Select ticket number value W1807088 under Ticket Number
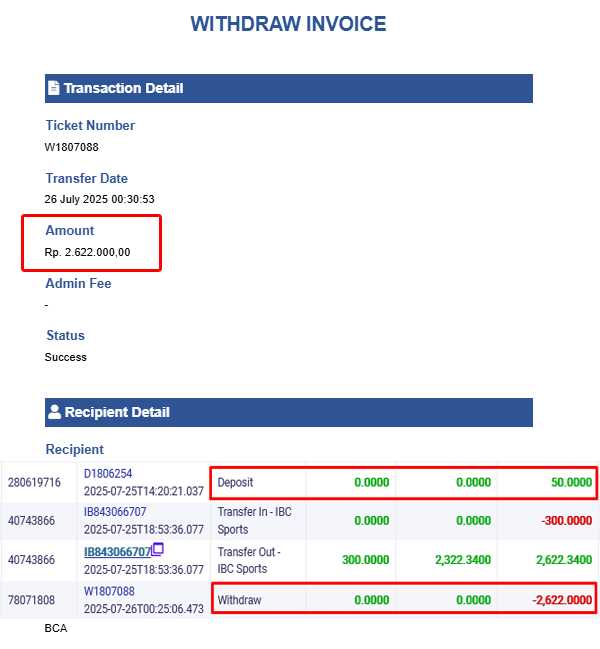Image resolution: width=600 pixels, height=649 pixels. (x=72, y=147)
